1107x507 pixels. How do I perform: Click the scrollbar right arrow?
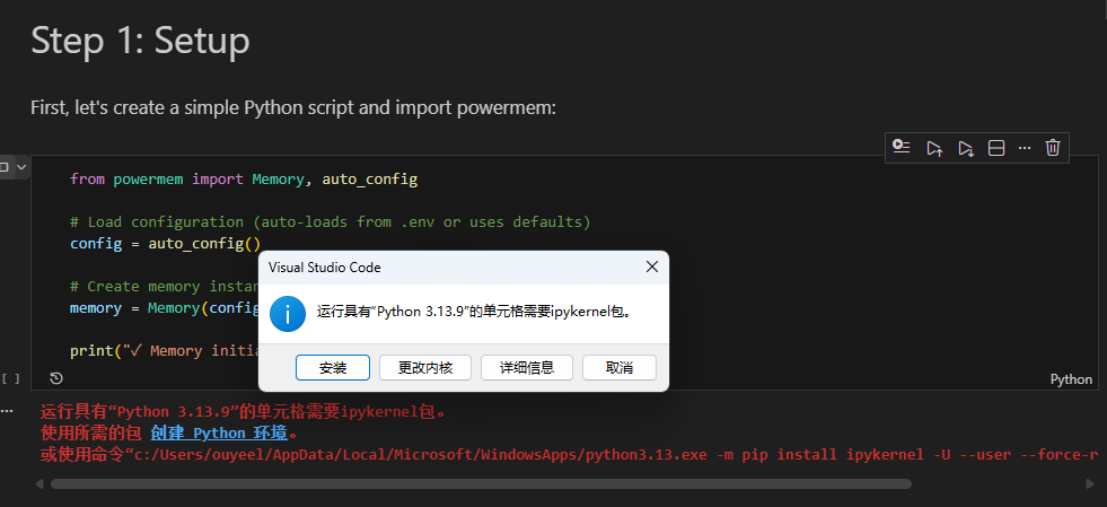1089,484
